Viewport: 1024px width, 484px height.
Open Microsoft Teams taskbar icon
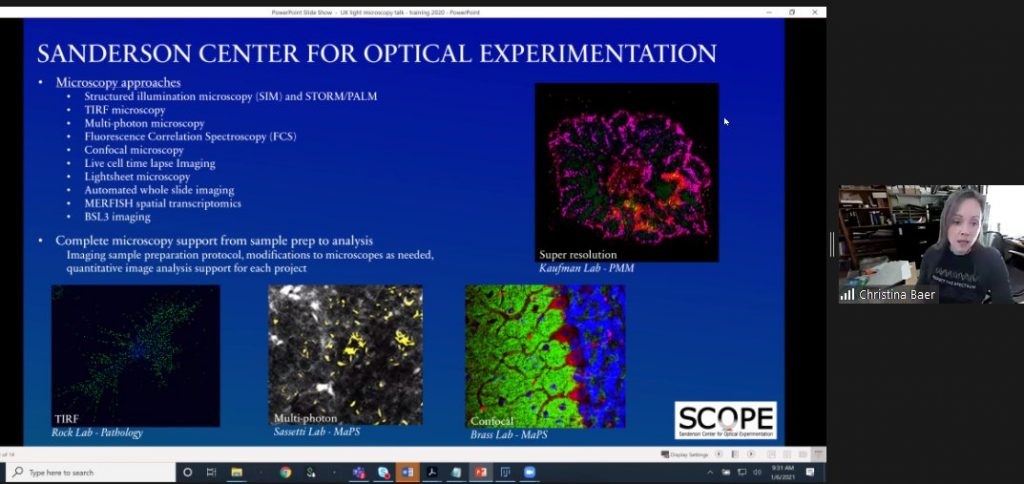[358, 472]
